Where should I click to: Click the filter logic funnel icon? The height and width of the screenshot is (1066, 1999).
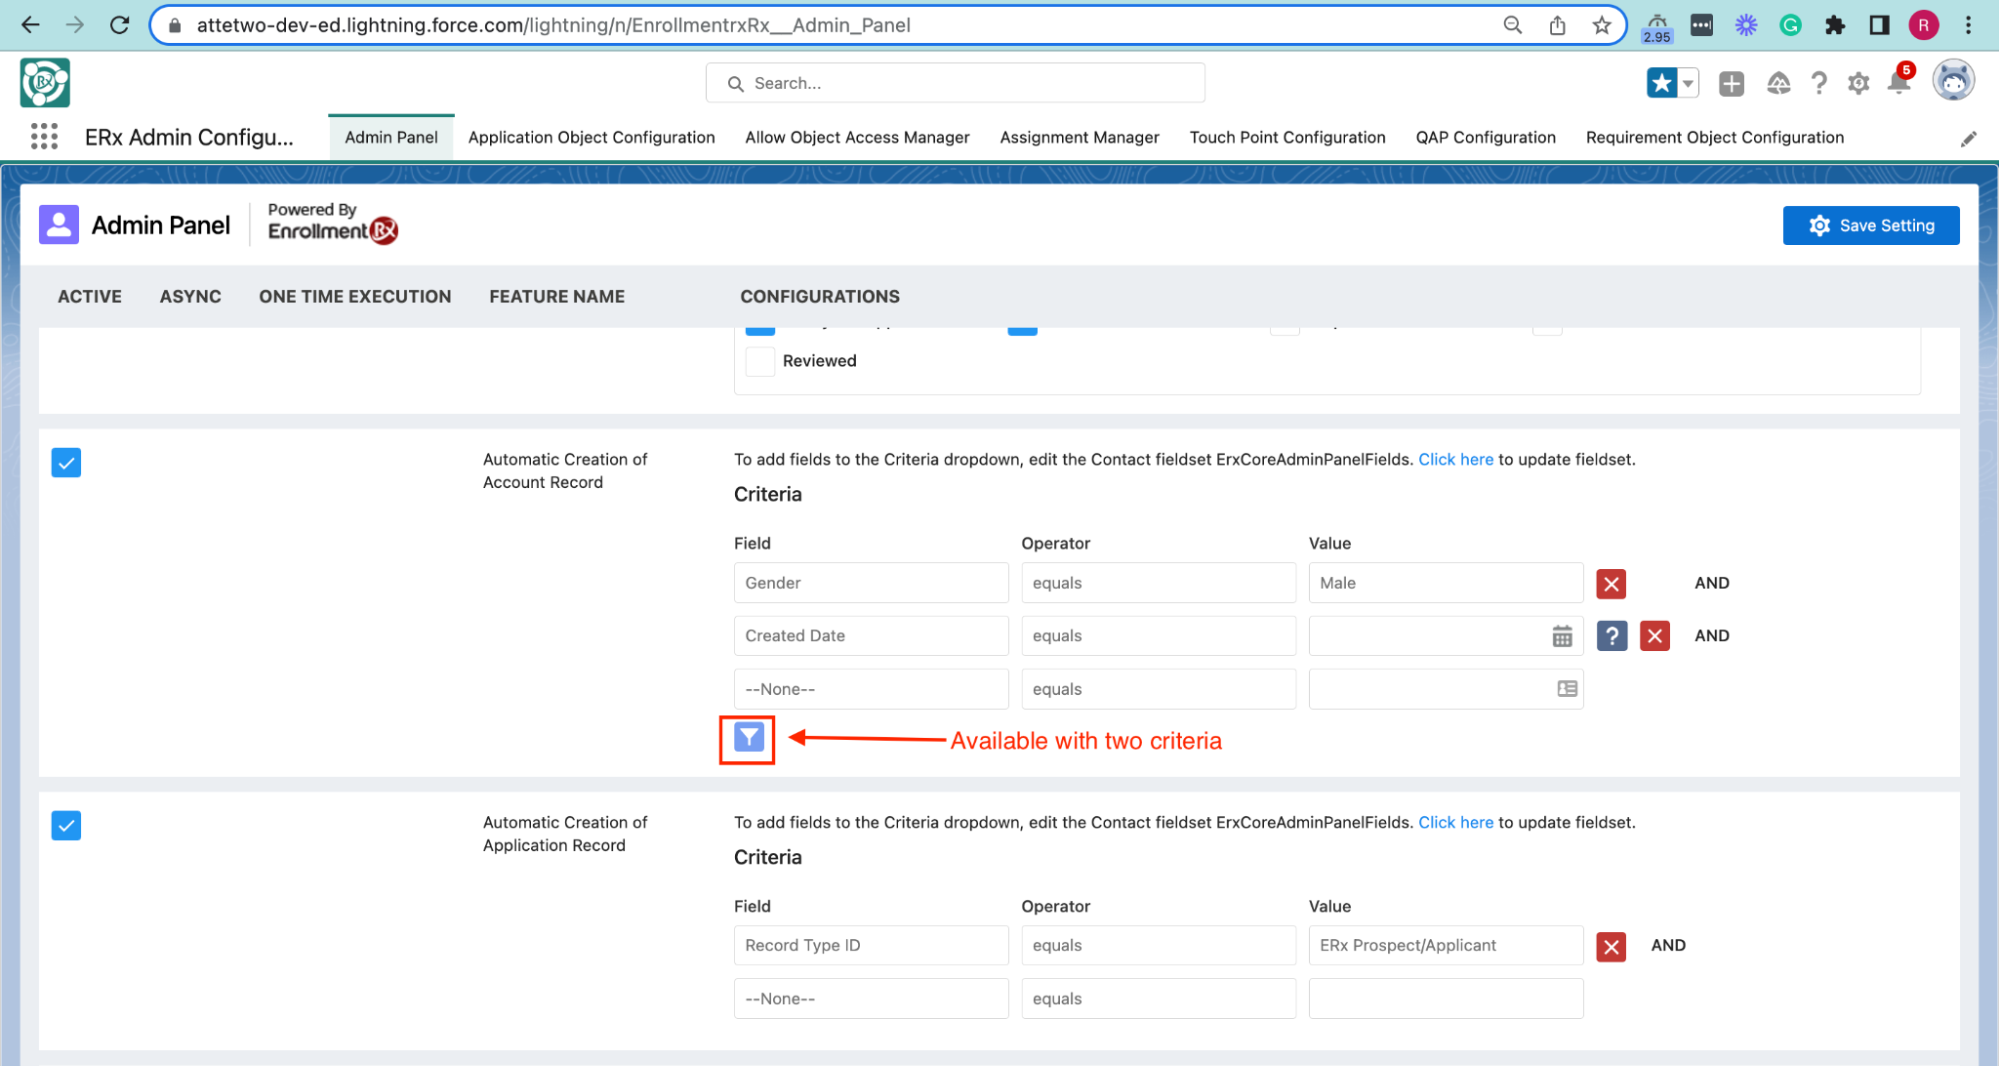point(748,738)
